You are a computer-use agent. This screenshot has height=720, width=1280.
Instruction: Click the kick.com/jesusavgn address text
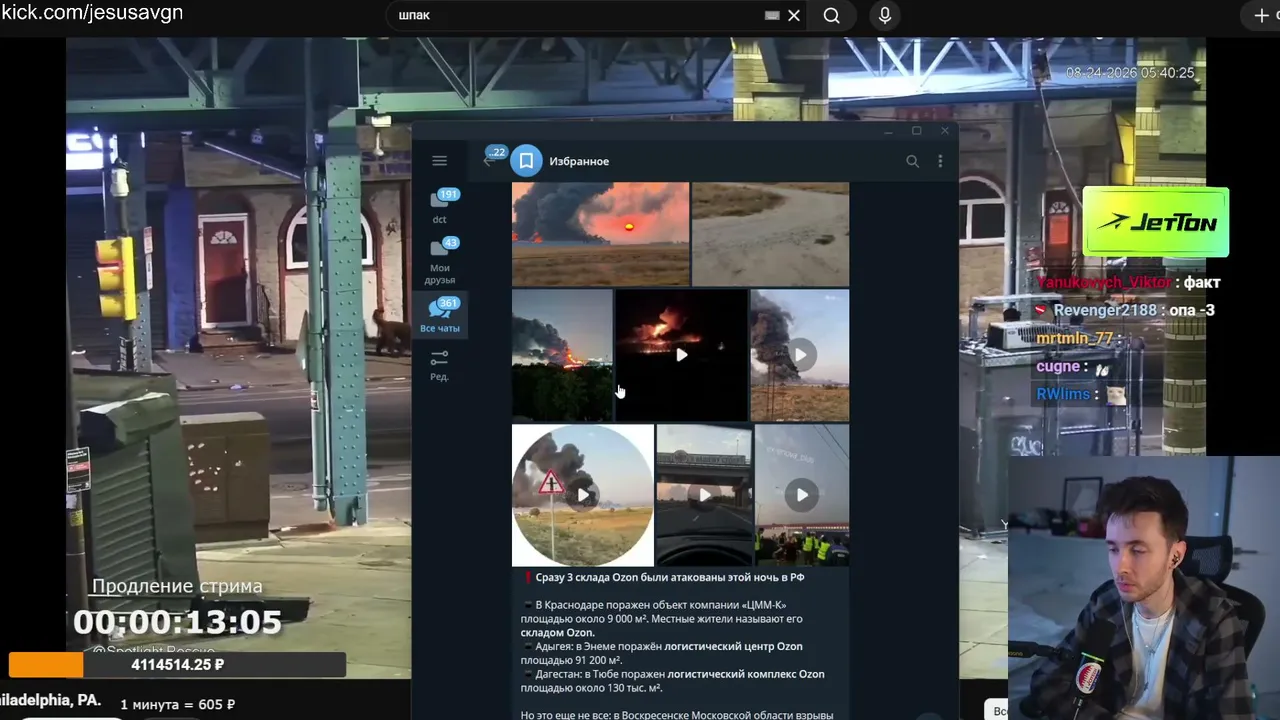click(92, 13)
